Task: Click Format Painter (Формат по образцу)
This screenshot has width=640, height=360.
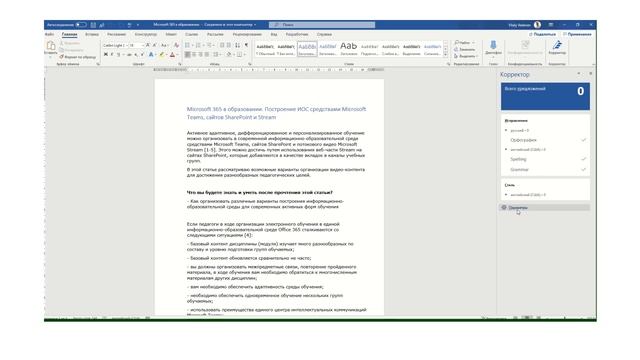Action: [78, 57]
